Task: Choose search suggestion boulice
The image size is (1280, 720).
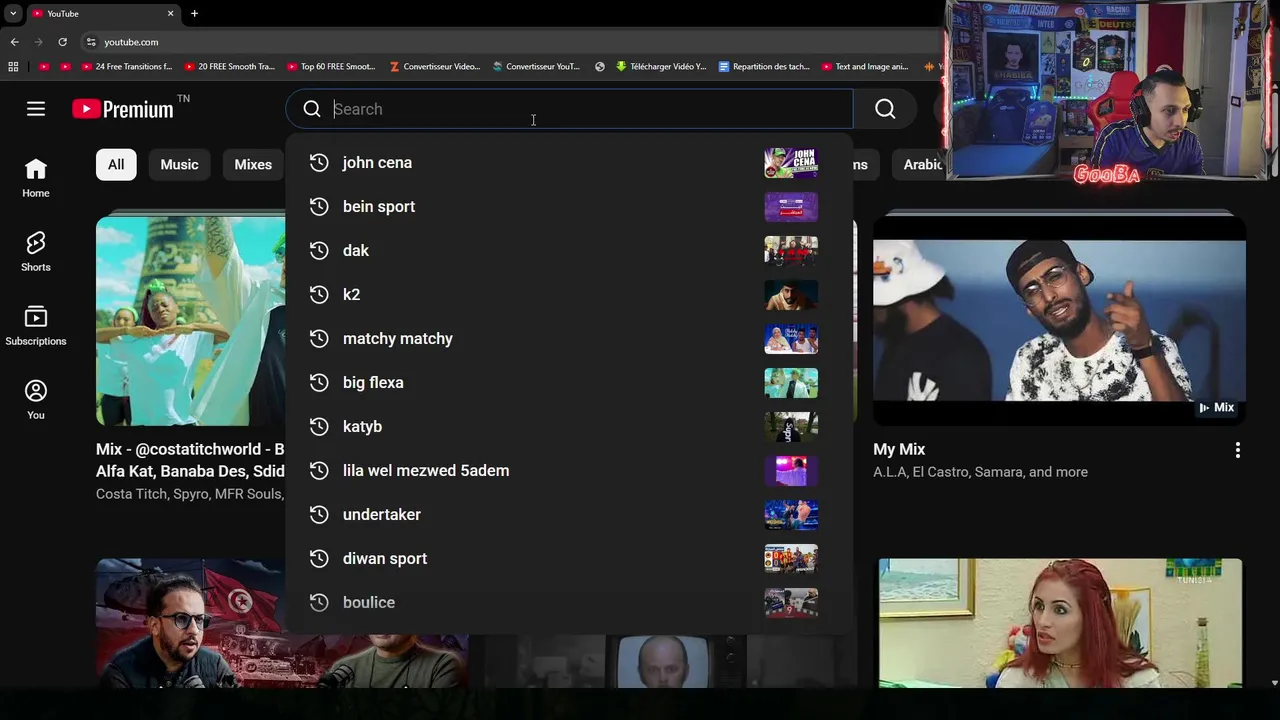Action: [x=569, y=602]
